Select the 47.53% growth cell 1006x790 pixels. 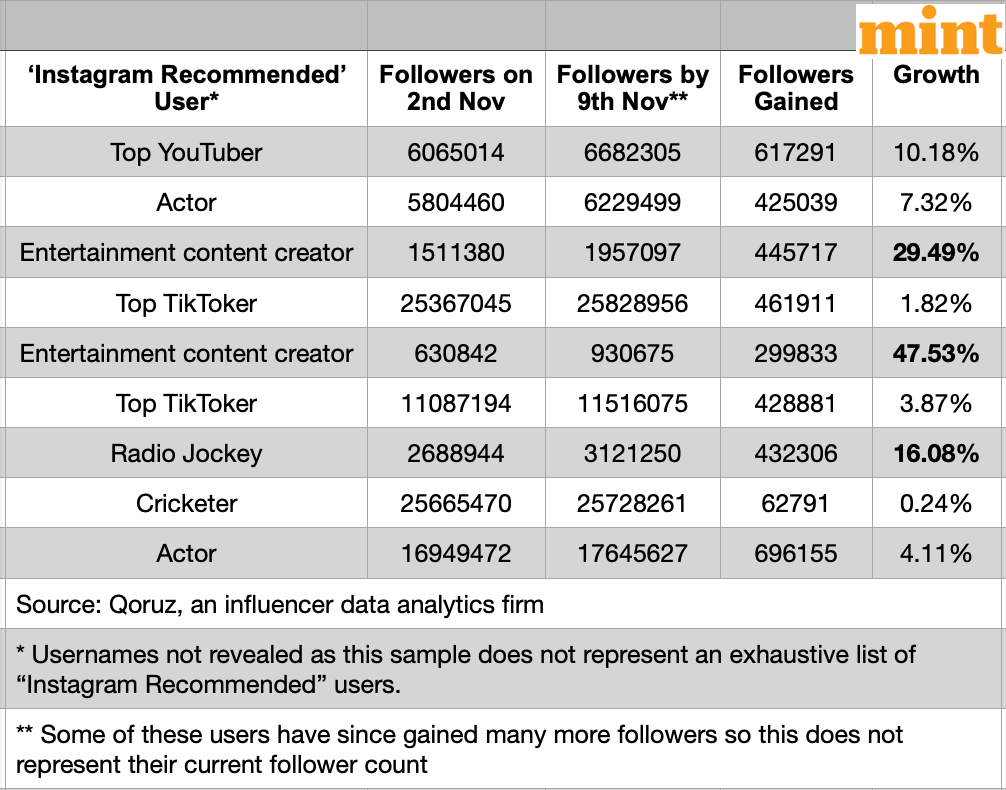click(x=936, y=353)
